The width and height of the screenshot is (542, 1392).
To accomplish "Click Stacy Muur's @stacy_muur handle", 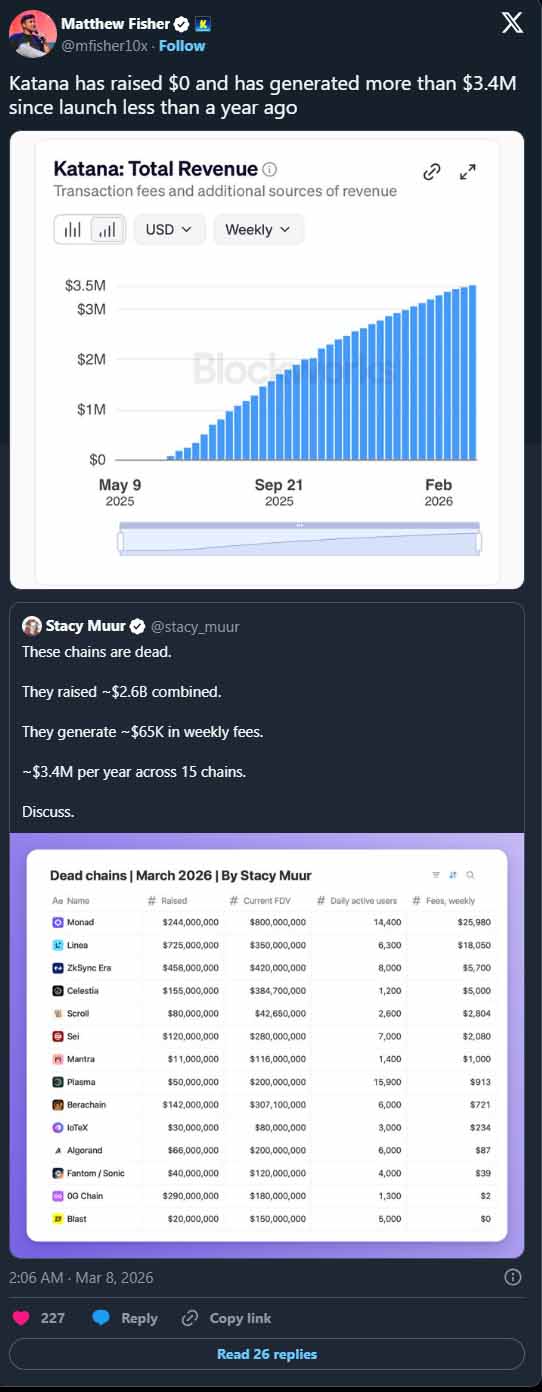I will [195, 627].
